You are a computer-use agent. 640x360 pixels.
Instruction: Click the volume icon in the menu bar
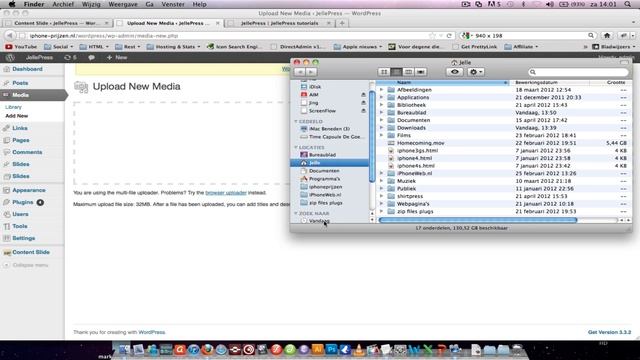[x=550, y=4]
